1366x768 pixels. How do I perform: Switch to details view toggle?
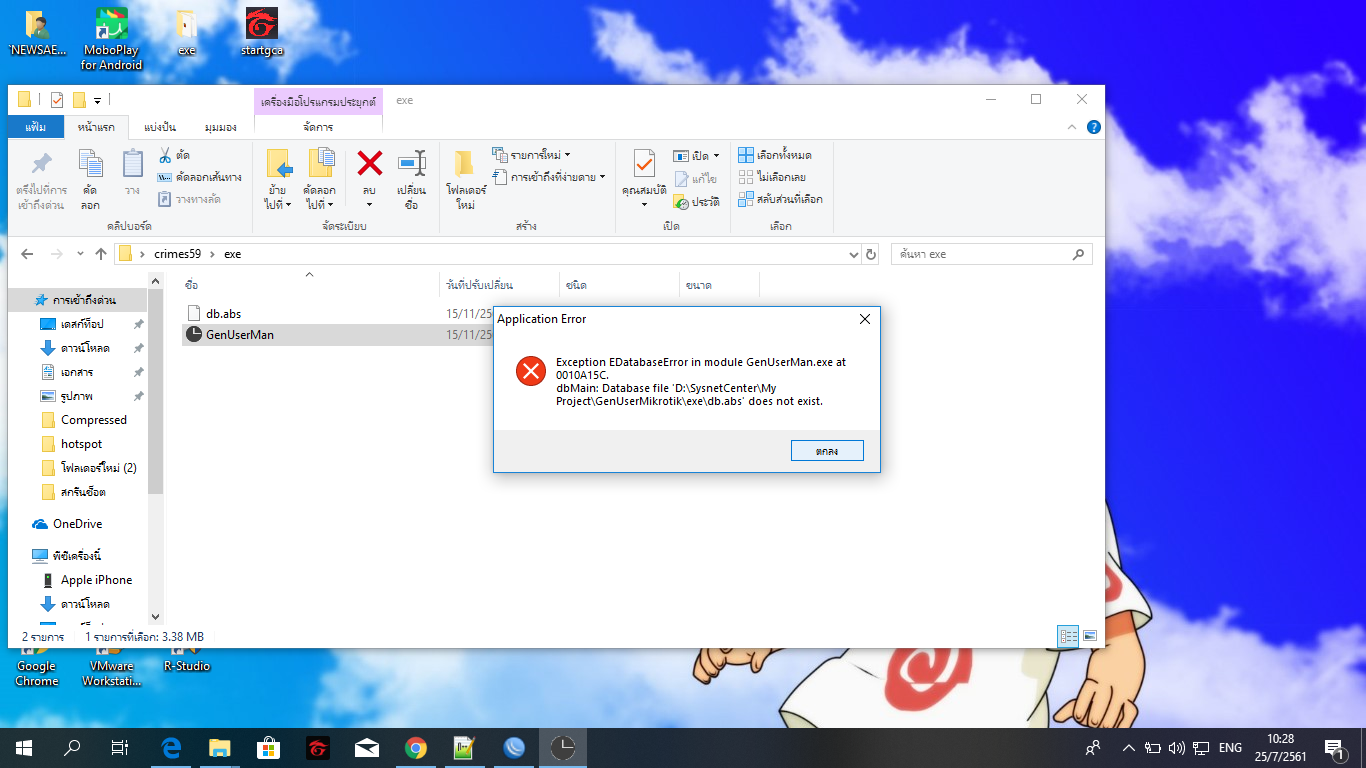pyautogui.click(x=1068, y=636)
